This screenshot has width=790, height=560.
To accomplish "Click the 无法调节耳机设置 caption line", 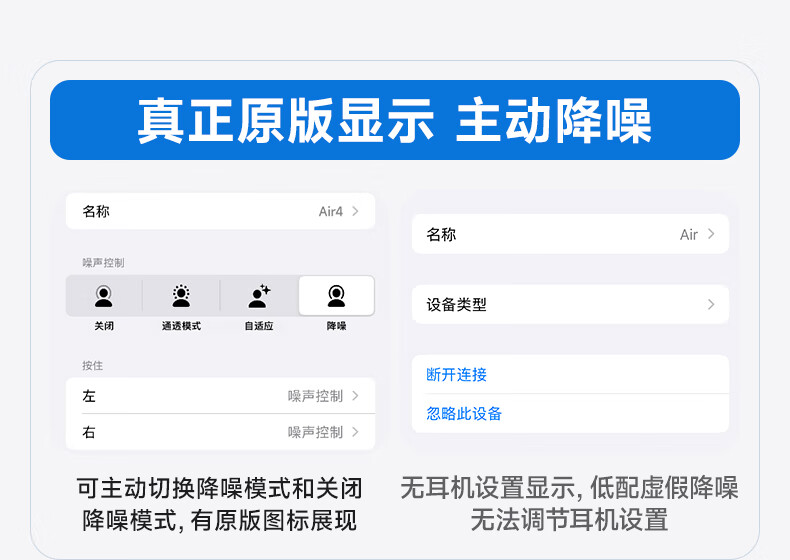I will click(570, 520).
